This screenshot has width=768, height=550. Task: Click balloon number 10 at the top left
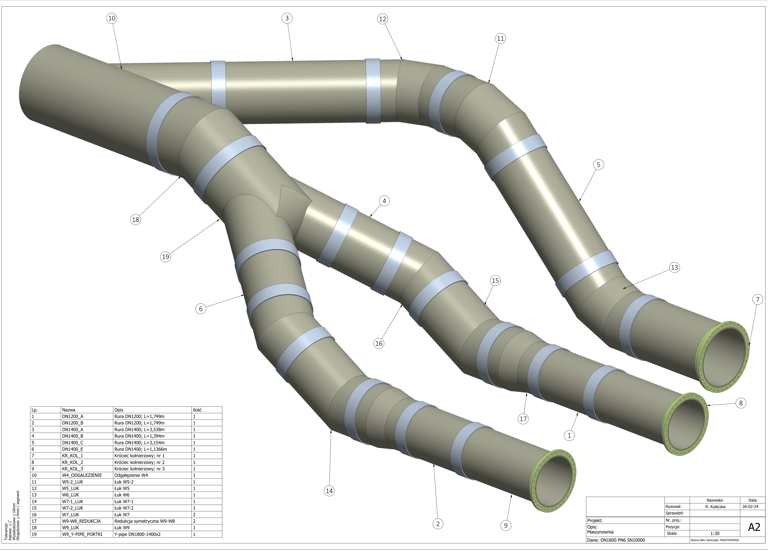pyautogui.click(x=112, y=18)
